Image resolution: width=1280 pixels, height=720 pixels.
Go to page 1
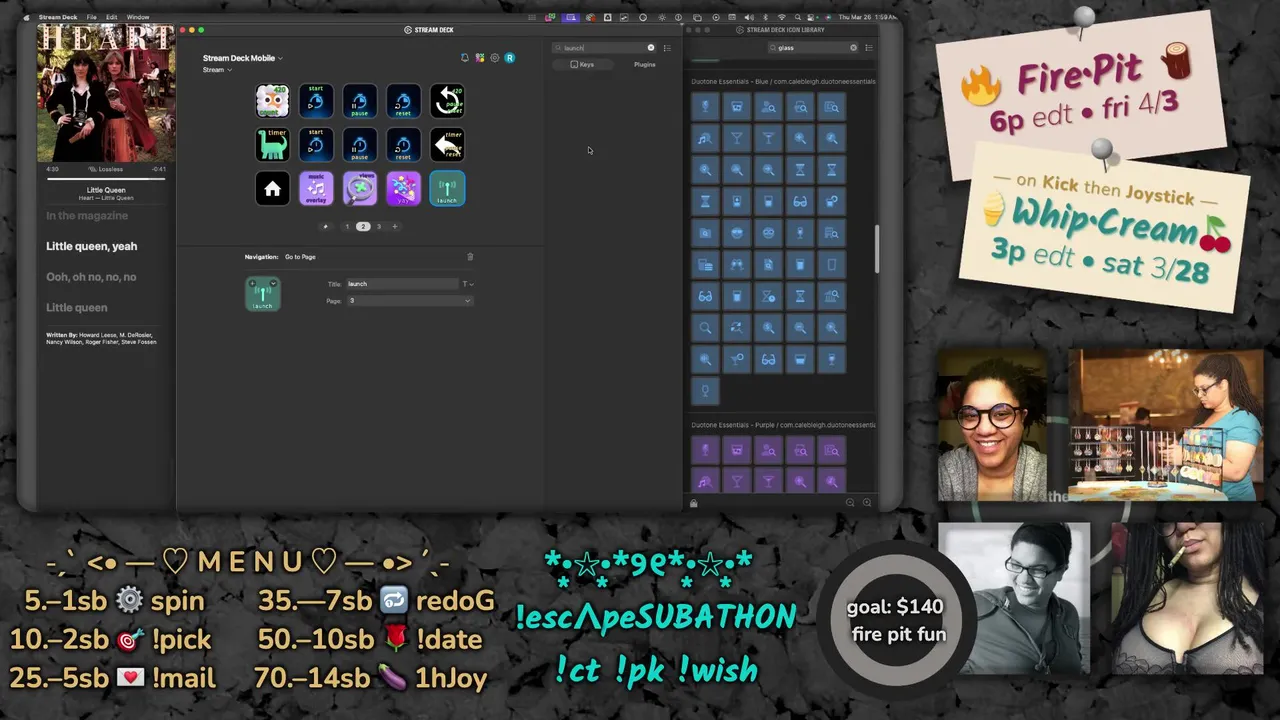point(347,227)
